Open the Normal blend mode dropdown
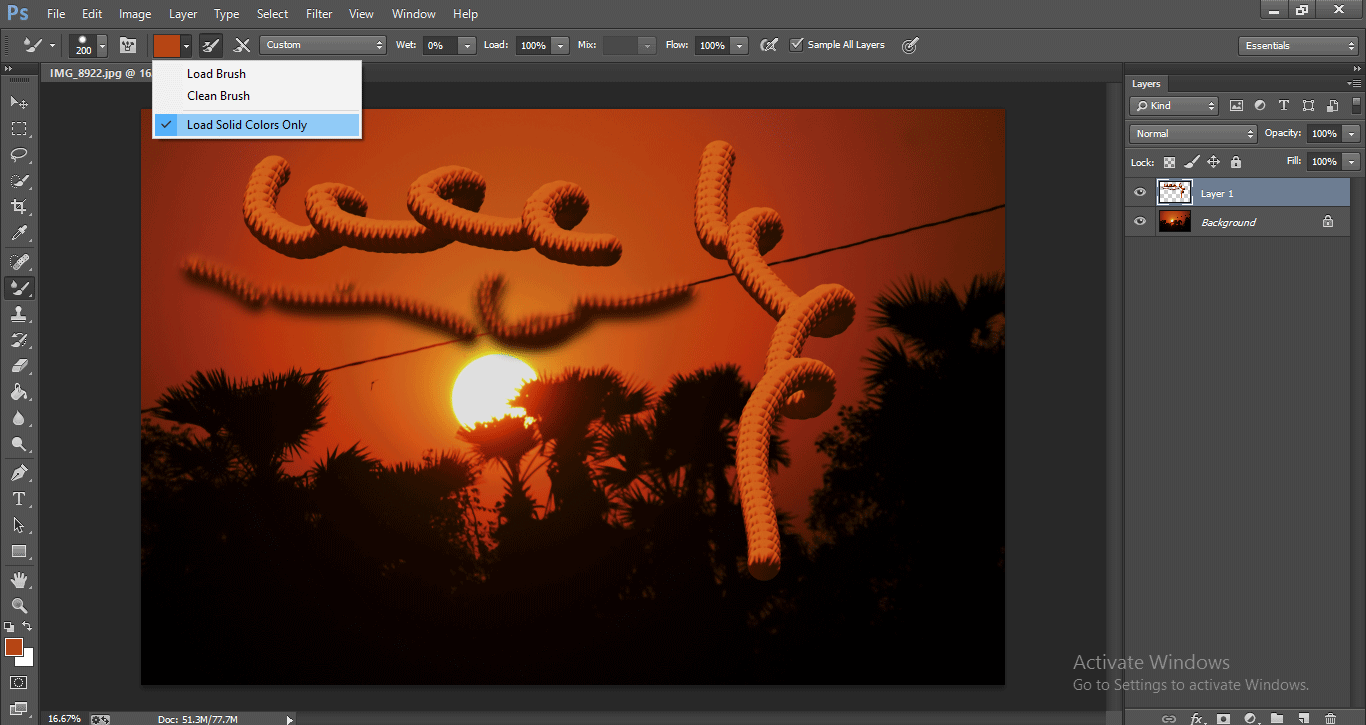Image resolution: width=1366 pixels, height=725 pixels. (x=1193, y=134)
